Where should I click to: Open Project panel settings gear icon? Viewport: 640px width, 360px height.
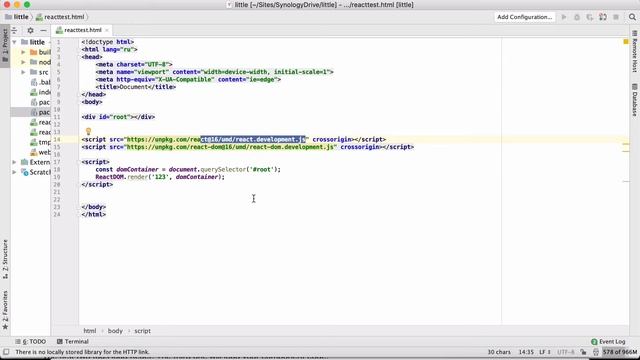30,30
